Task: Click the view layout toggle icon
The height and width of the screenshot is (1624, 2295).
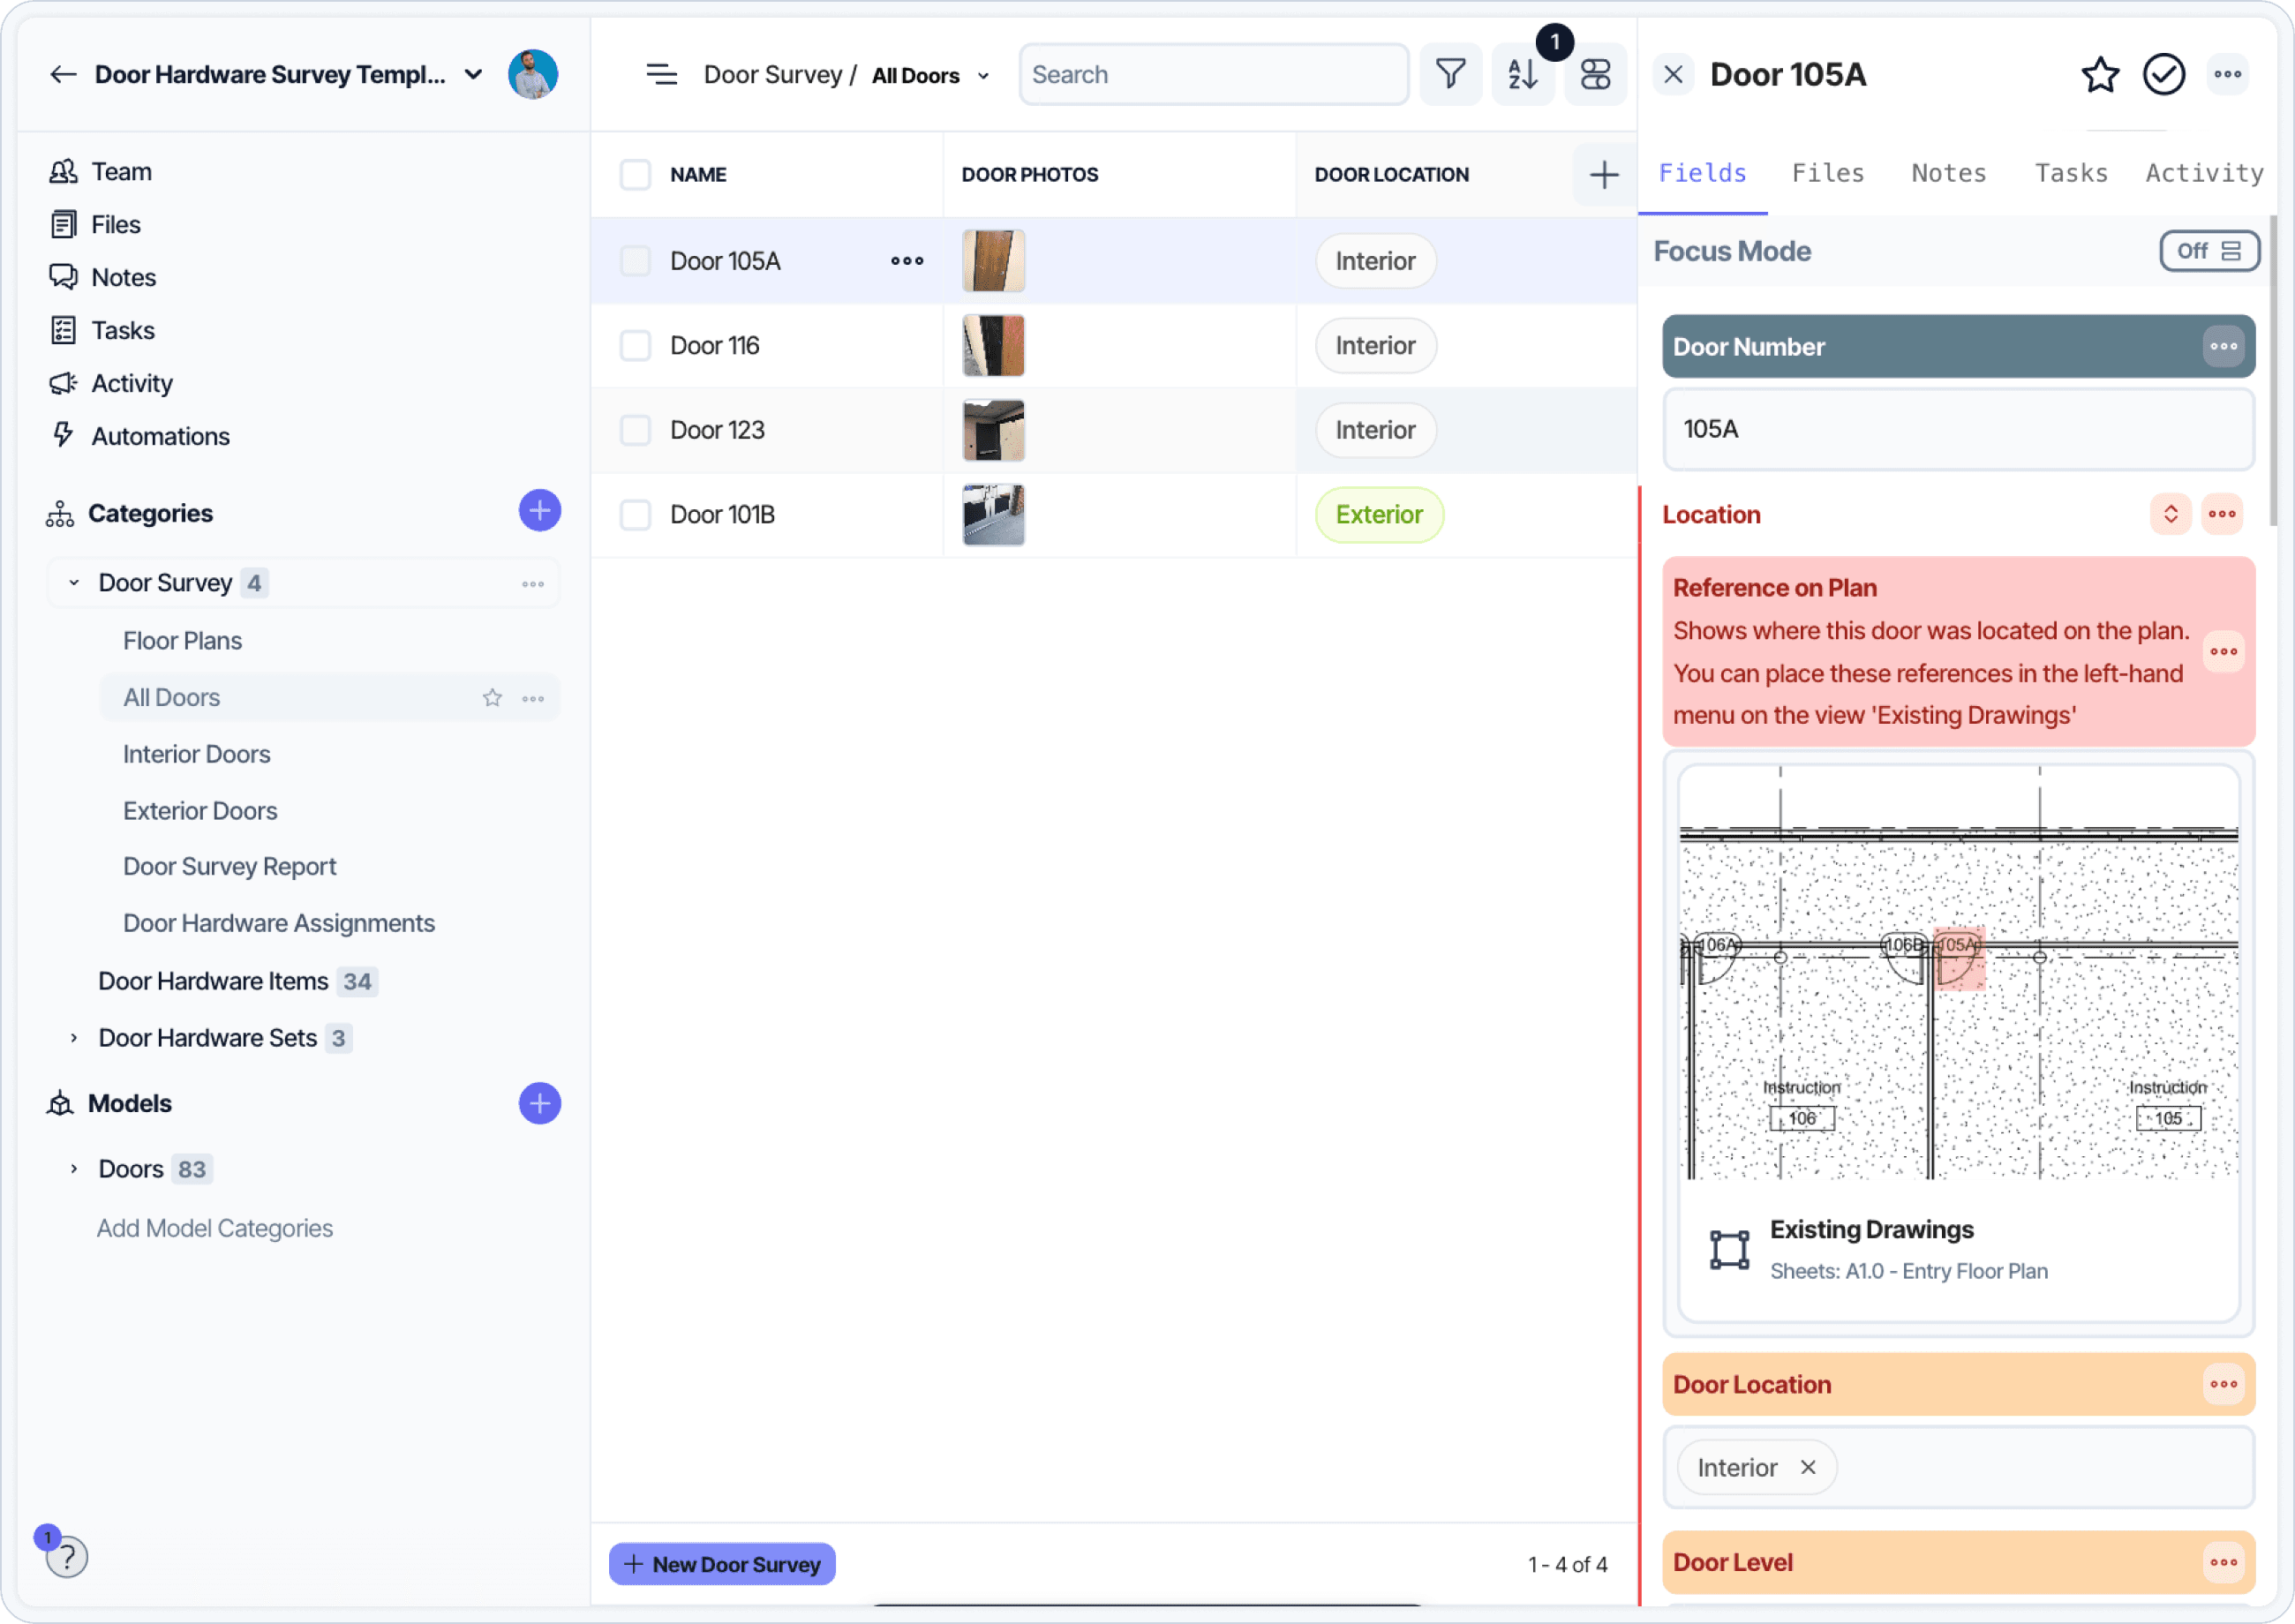Action: point(1595,74)
